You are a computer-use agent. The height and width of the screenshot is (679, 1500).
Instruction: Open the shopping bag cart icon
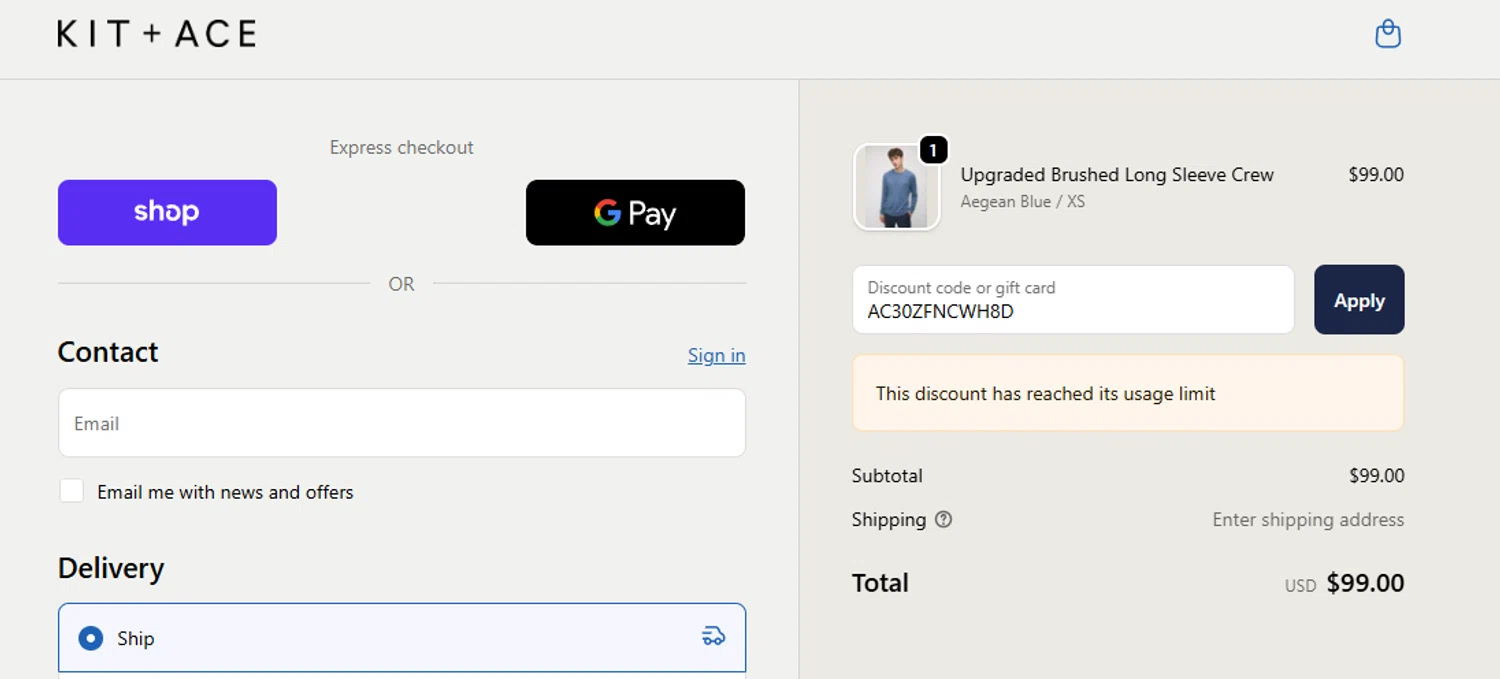pos(1388,34)
